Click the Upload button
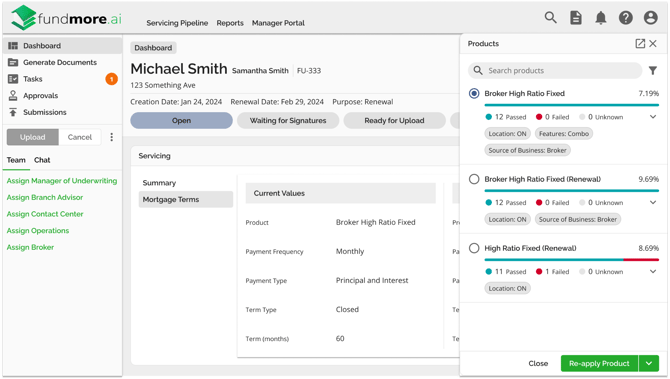 (32, 137)
